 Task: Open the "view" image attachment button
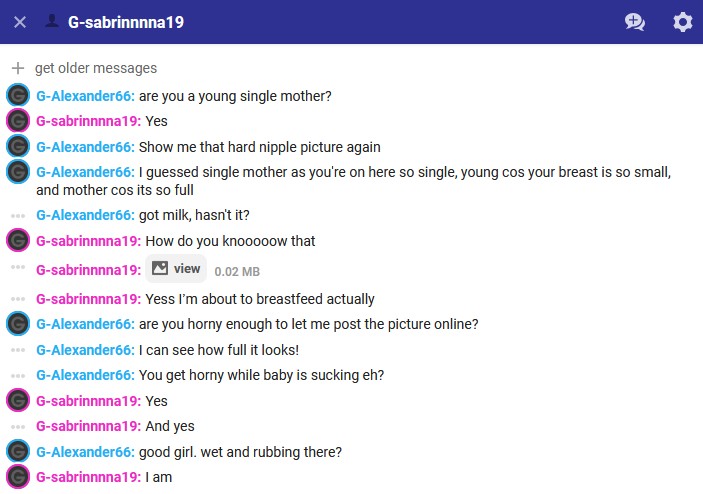click(176, 269)
